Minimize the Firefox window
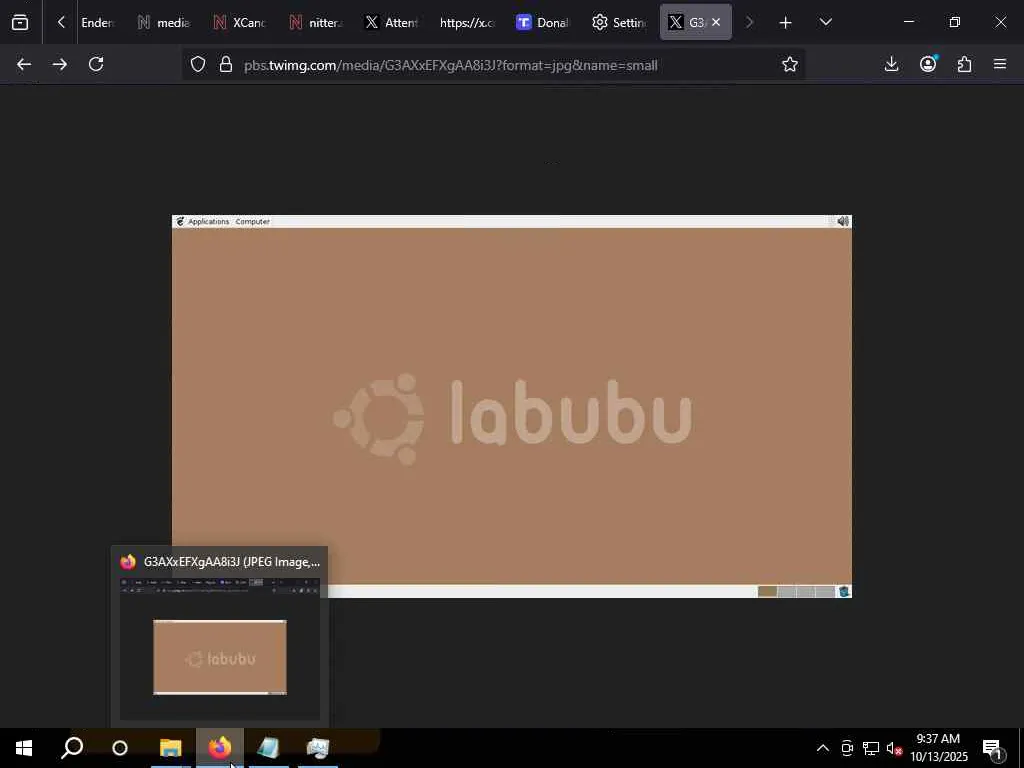The height and width of the screenshot is (768, 1024). point(908,22)
